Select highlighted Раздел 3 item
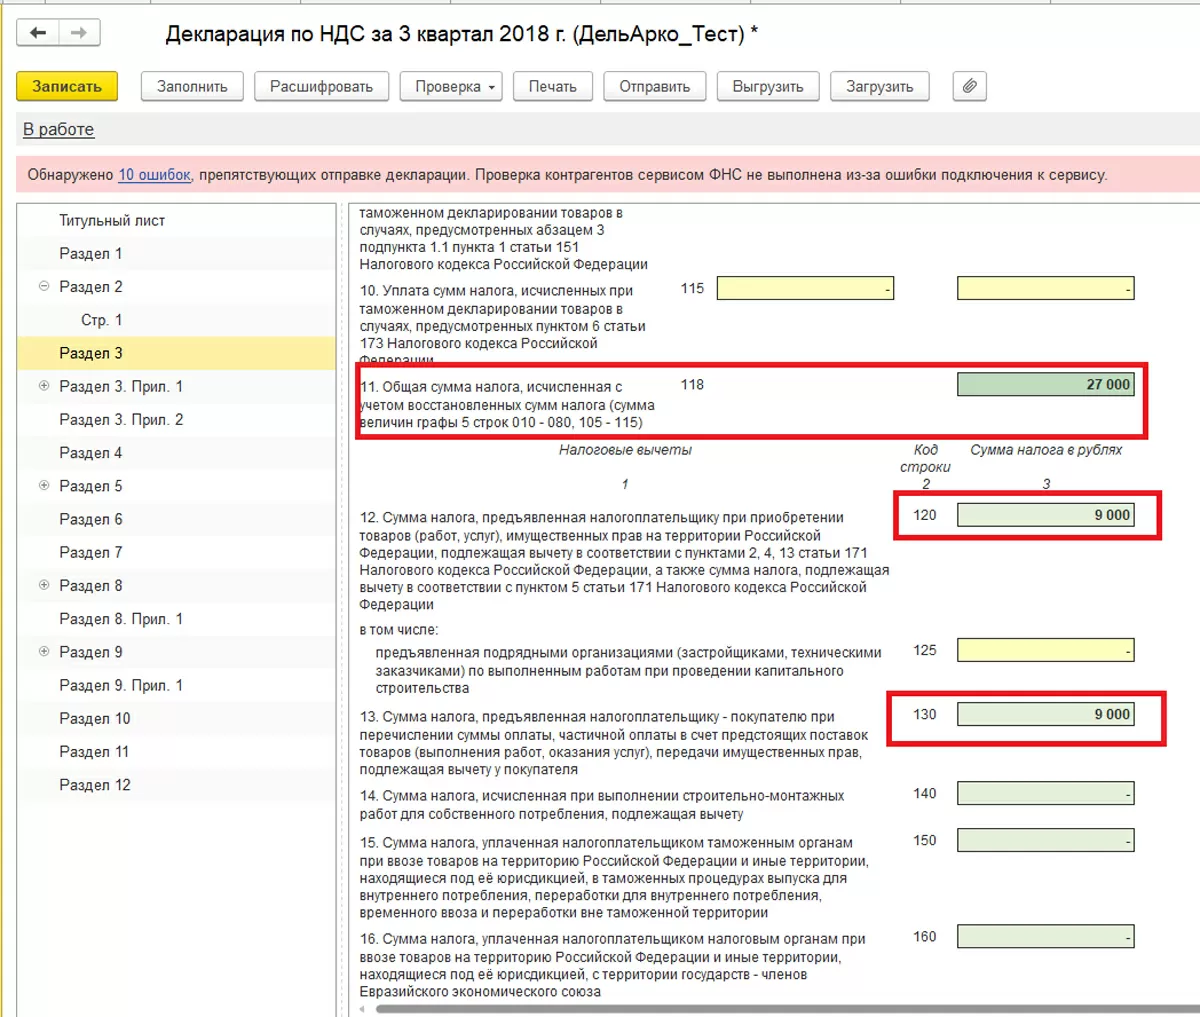Viewport: 1200px width, 1017px height. click(x=176, y=353)
